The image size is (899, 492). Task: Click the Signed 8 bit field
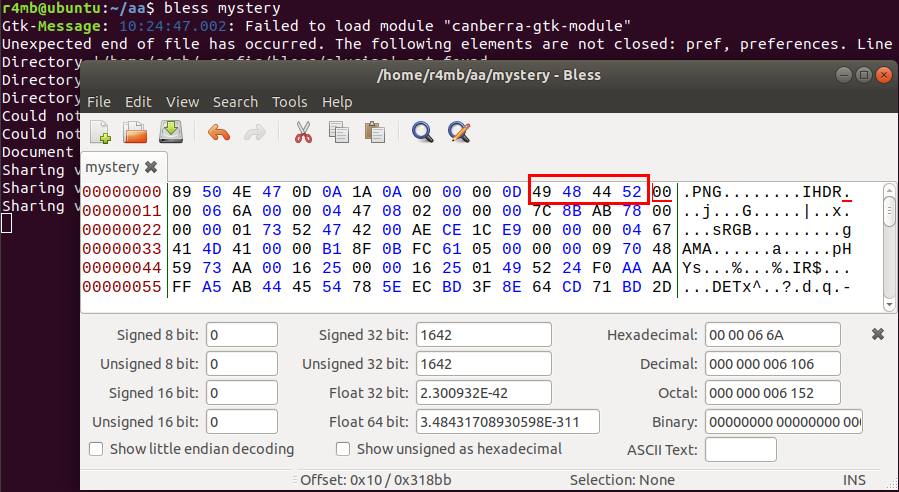[x=242, y=335]
